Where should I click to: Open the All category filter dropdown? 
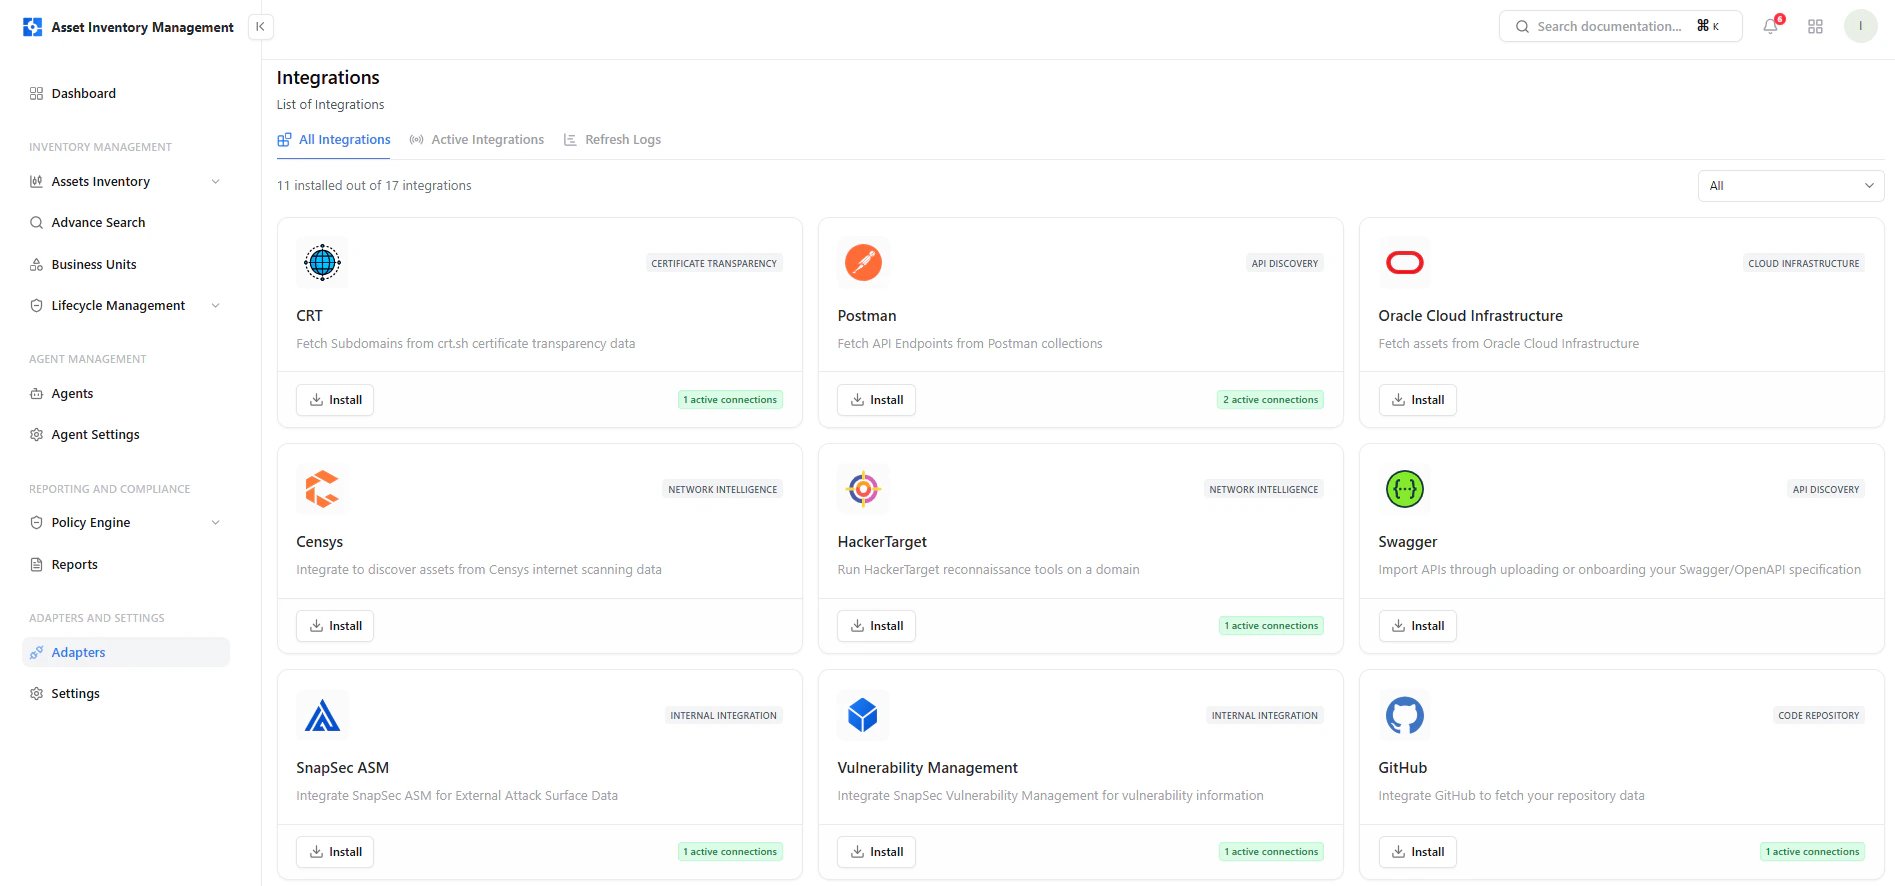click(x=1790, y=185)
